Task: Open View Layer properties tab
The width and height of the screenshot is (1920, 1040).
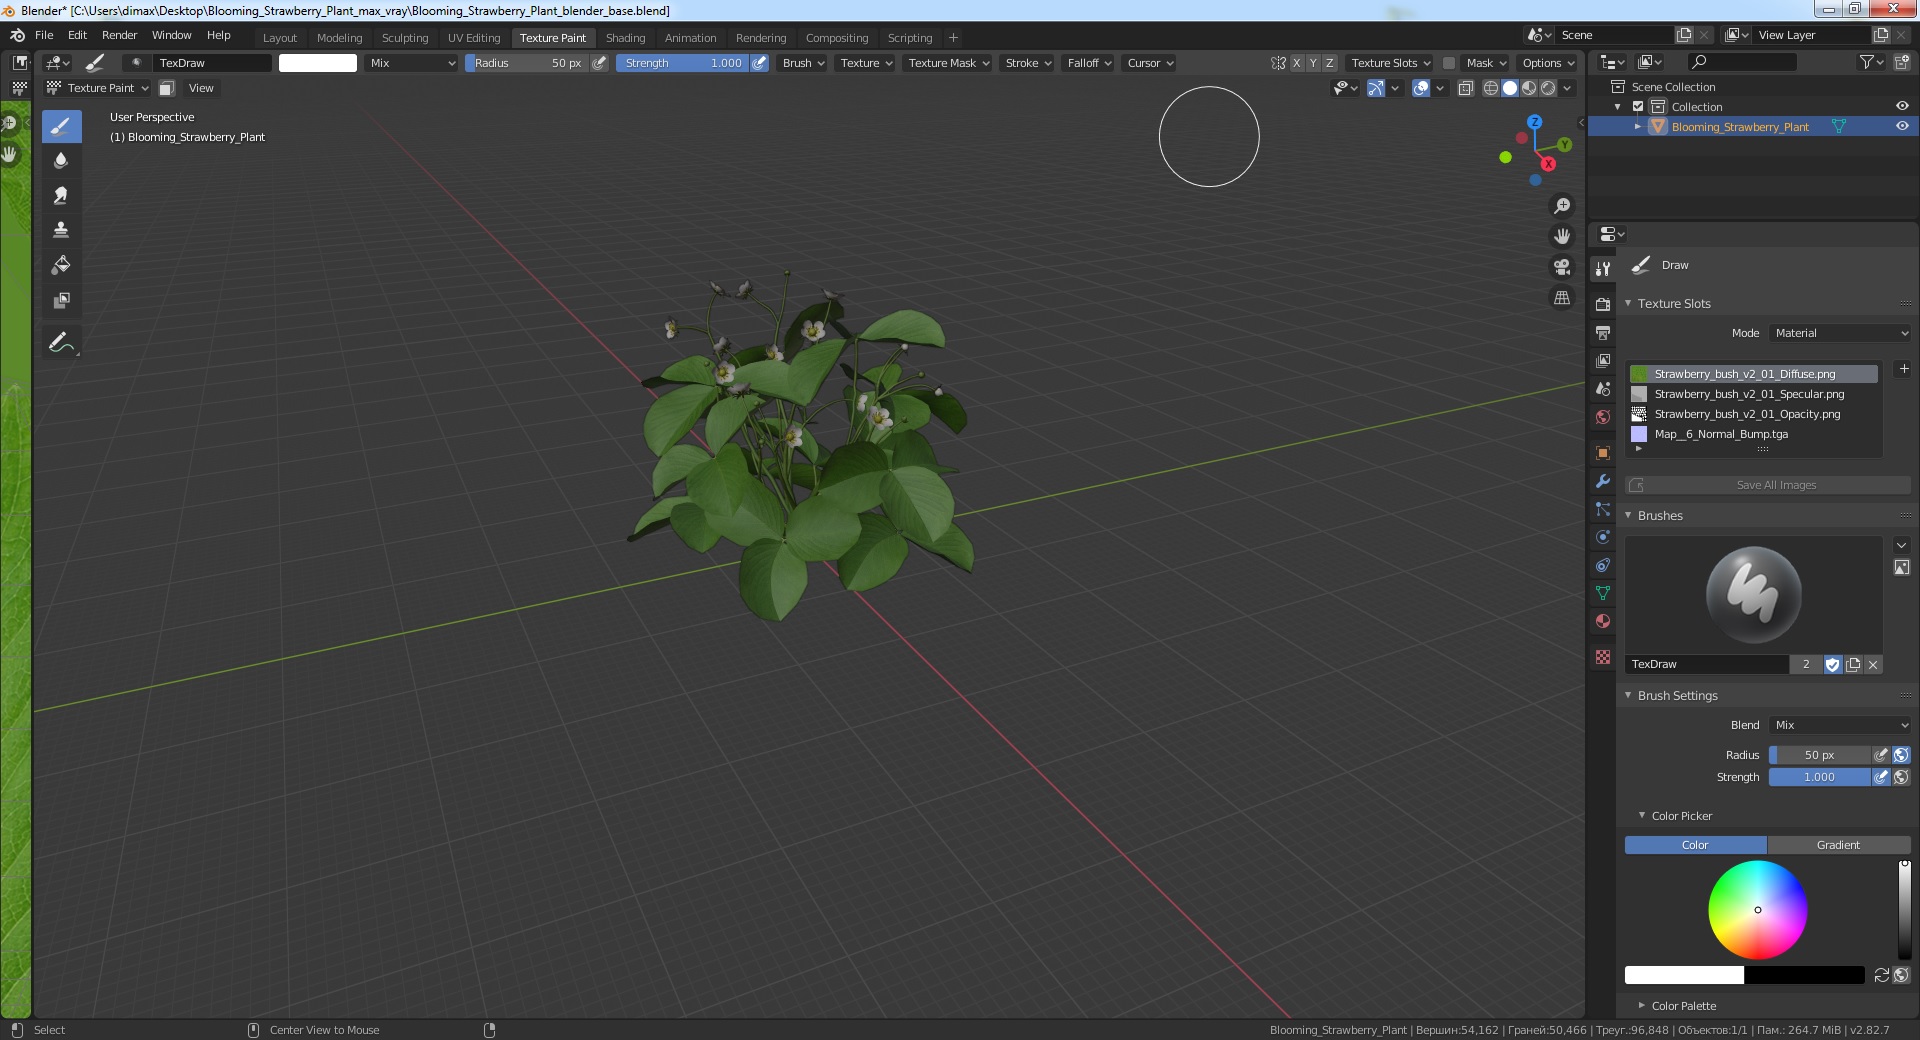Action: [1603, 360]
